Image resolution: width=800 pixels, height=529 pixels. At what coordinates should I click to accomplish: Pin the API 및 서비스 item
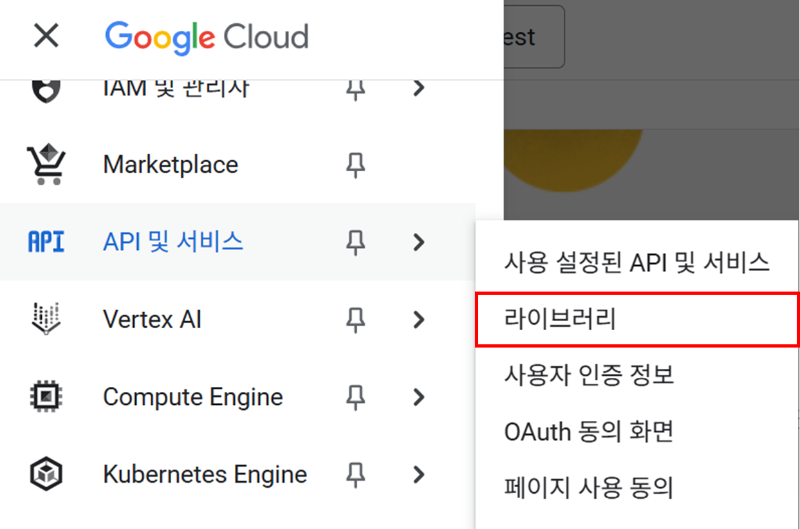coord(356,242)
